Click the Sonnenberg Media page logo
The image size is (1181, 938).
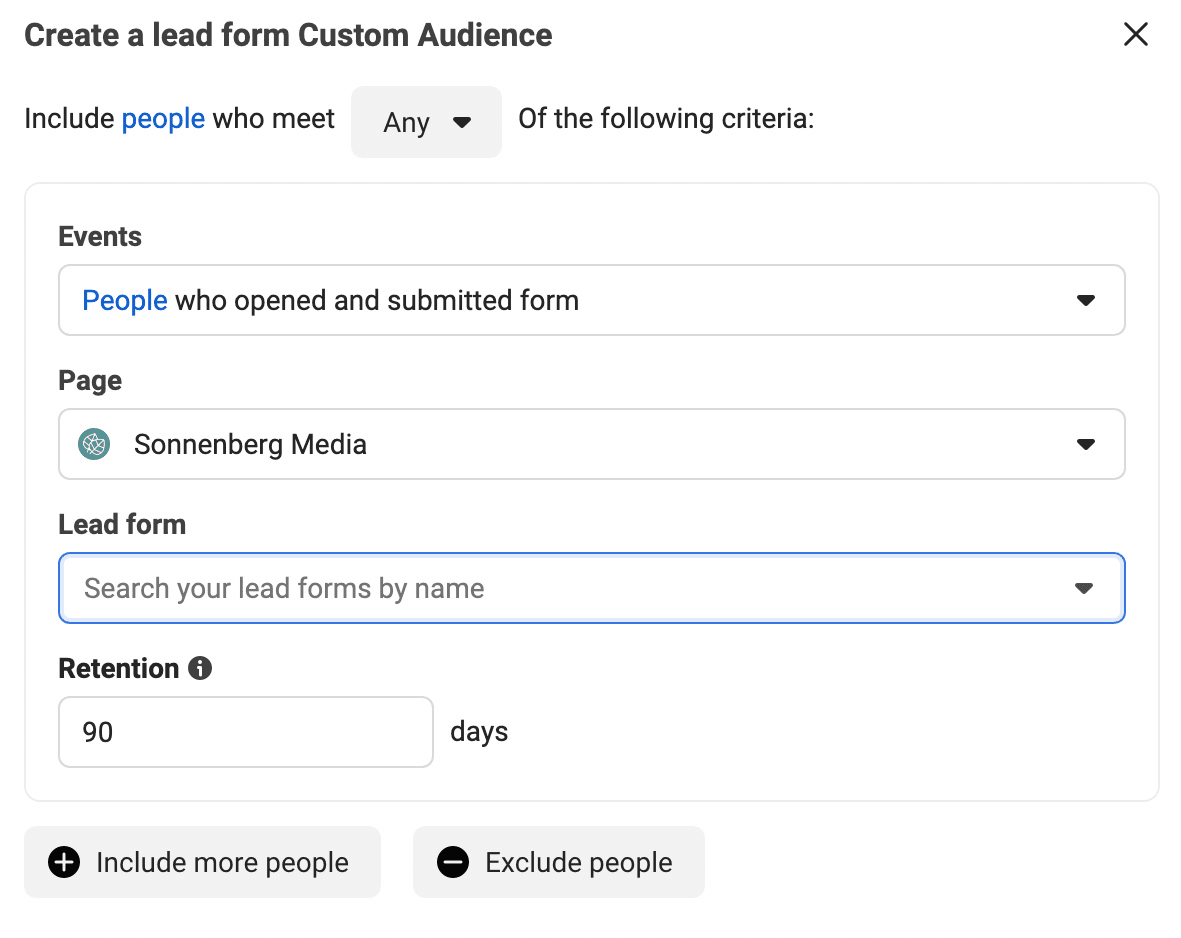pos(93,444)
